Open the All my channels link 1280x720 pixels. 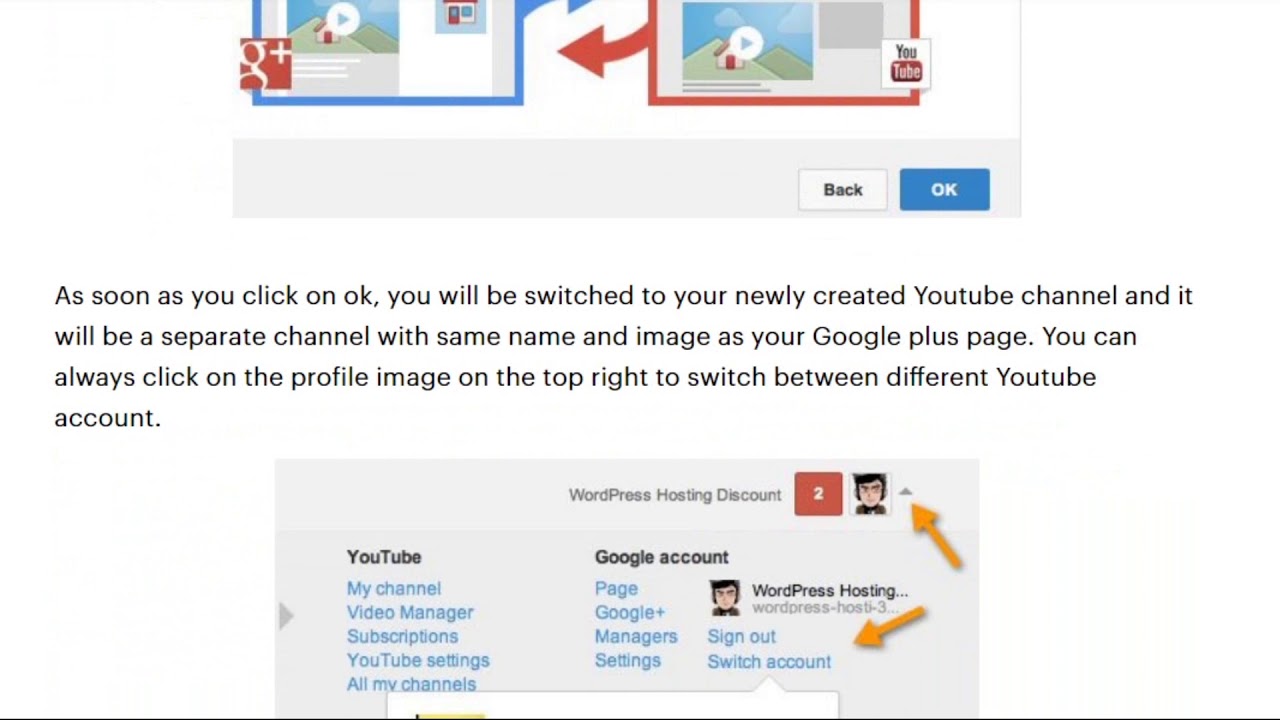pos(411,685)
